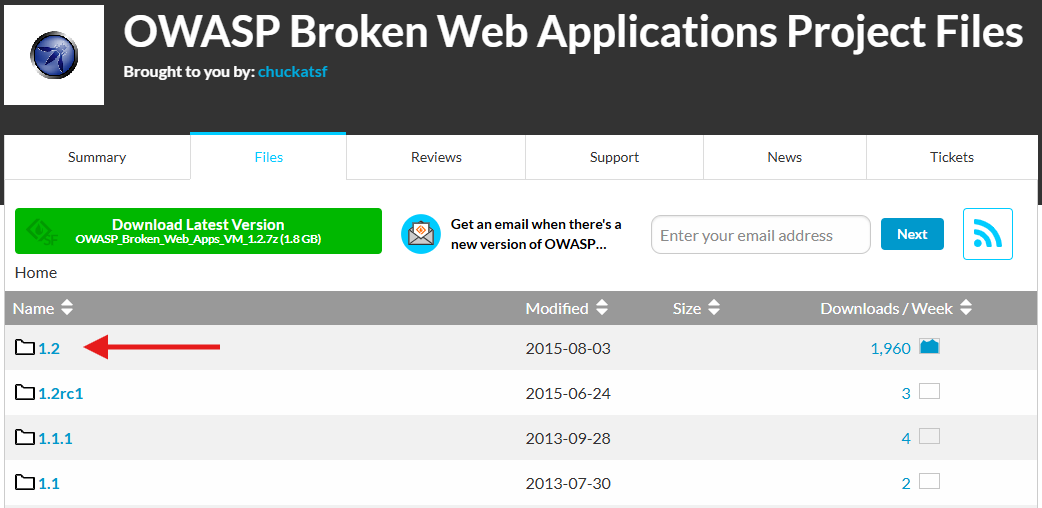This screenshot has height=508, width=1042.
Task: Click the folder icon beside 1.1.1
Action: coord(25,438)
